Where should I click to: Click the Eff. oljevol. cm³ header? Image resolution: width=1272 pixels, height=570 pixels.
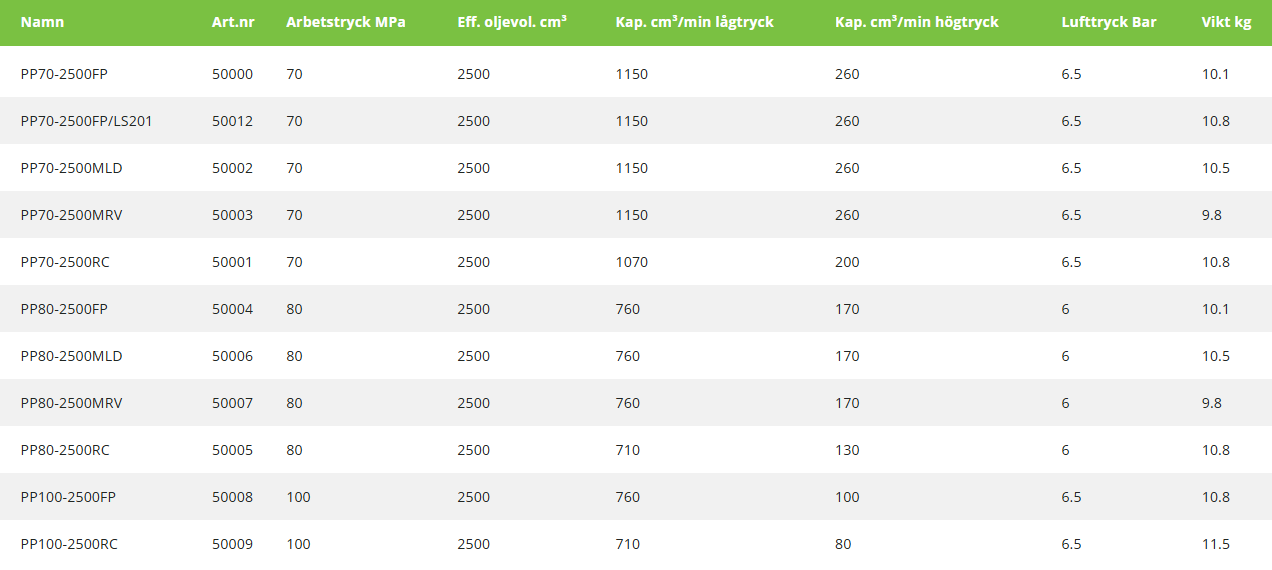pos(512,22)
